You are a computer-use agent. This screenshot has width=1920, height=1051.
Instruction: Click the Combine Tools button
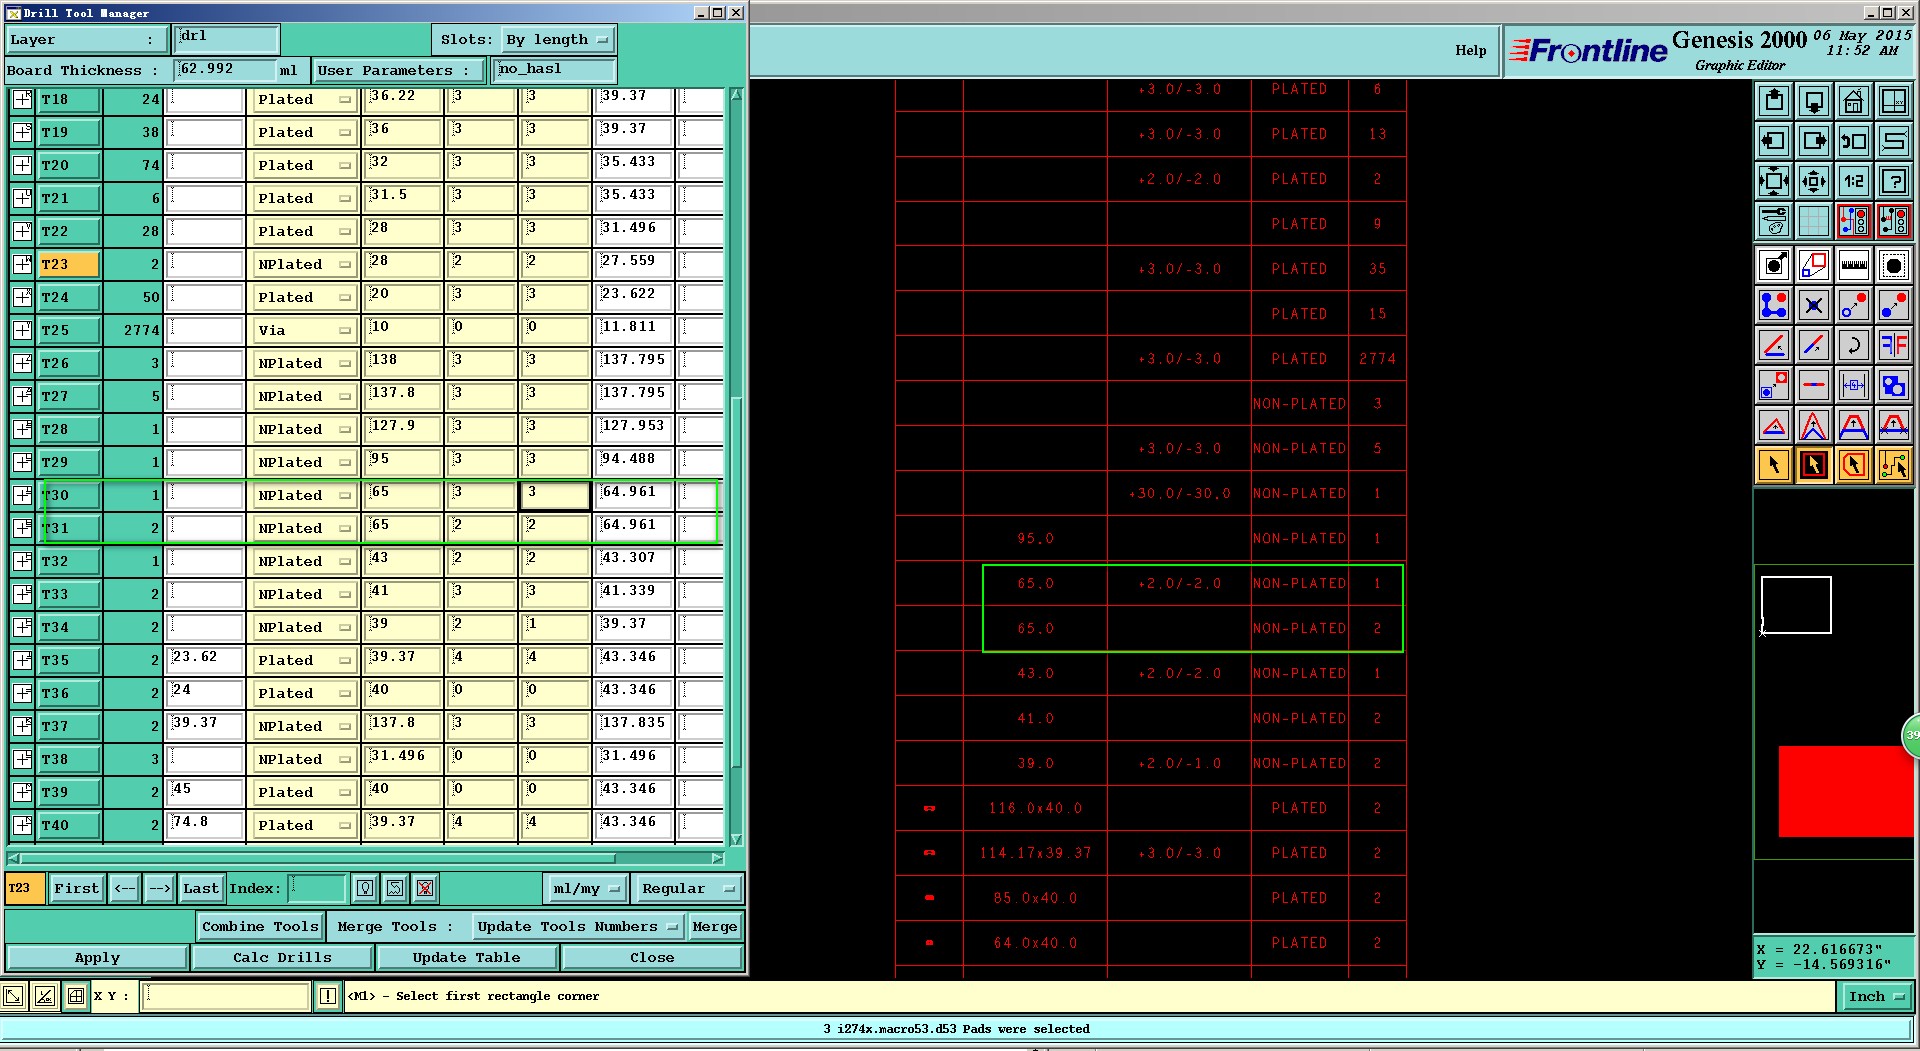[260, 926]
